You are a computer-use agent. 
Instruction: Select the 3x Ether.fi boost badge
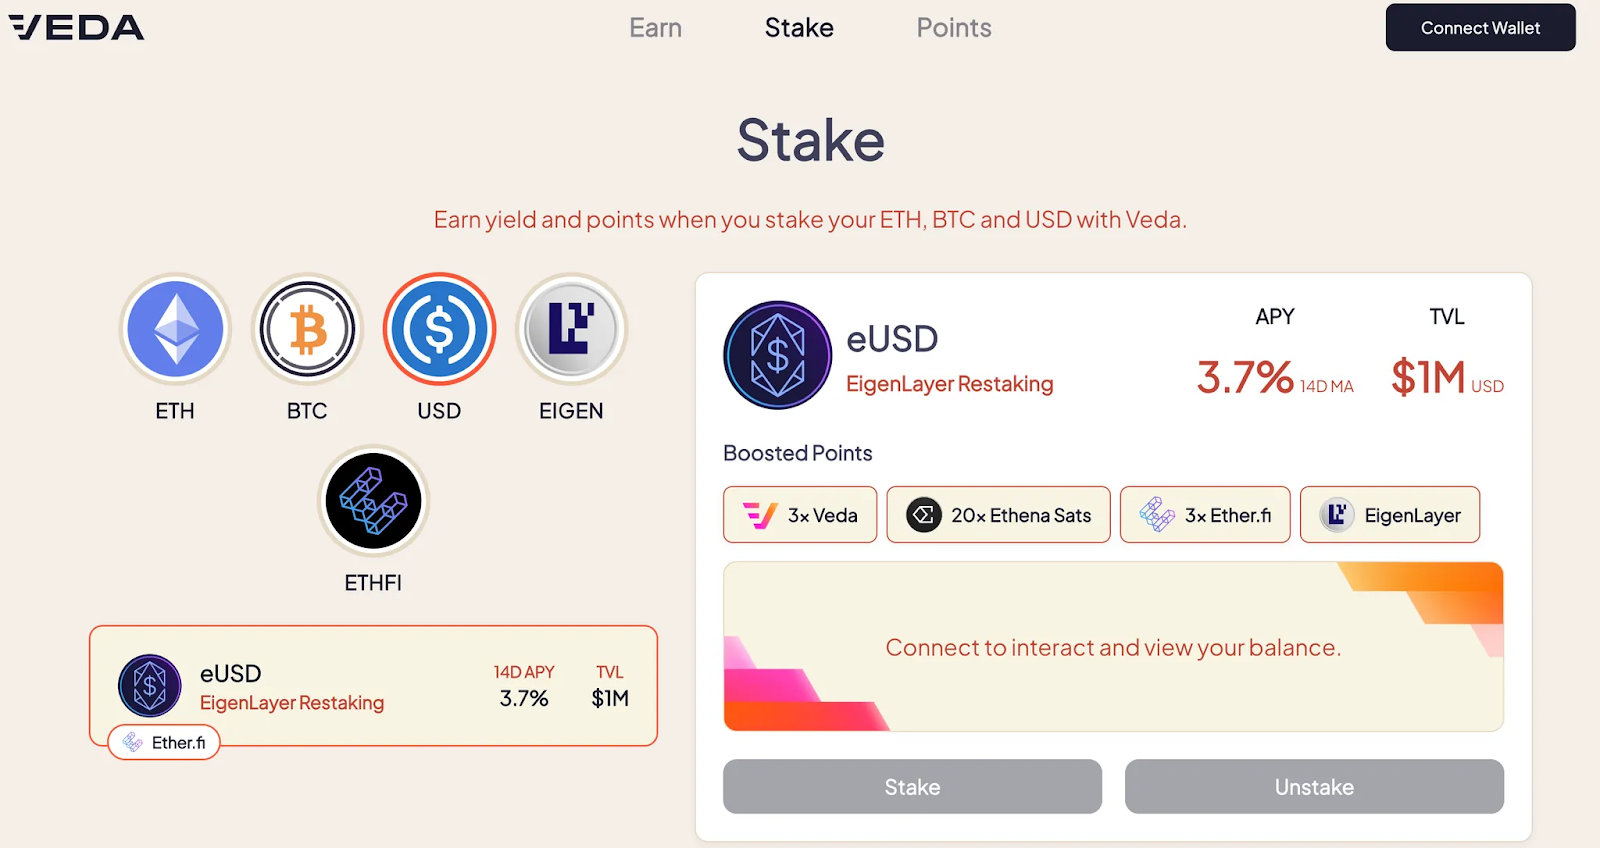[1205, 515]
